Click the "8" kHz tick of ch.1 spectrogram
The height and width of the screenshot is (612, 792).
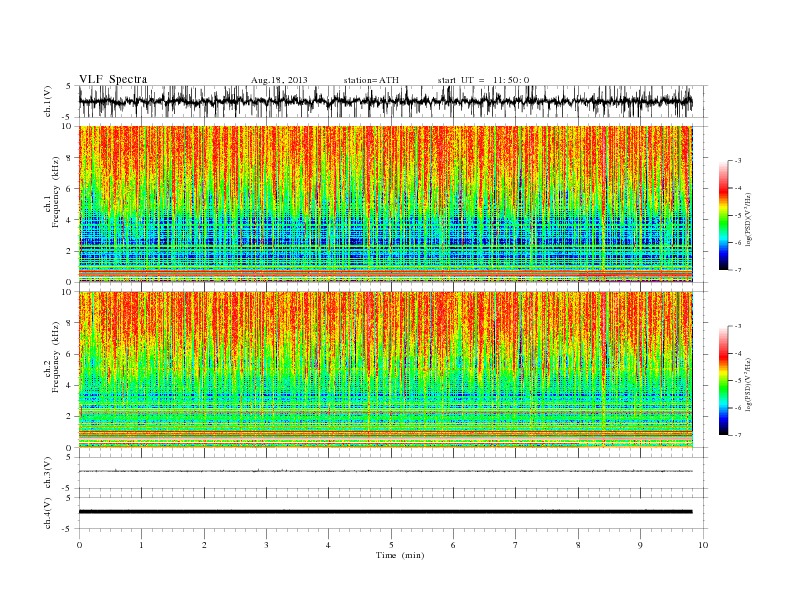pos(70,158)
